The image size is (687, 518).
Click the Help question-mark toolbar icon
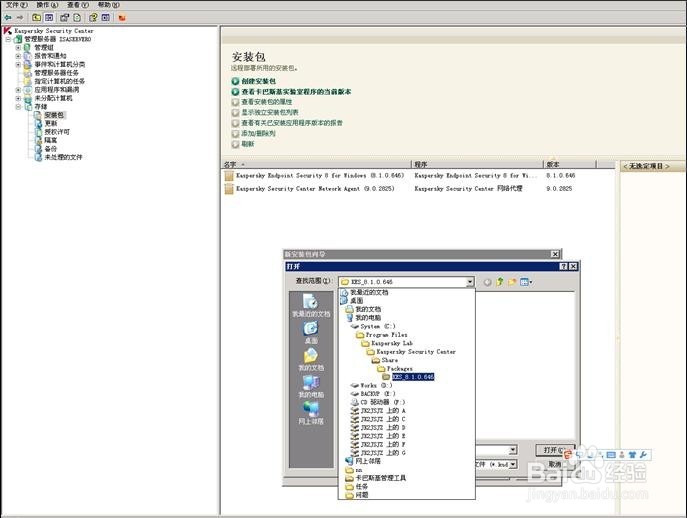coord(93,18)
